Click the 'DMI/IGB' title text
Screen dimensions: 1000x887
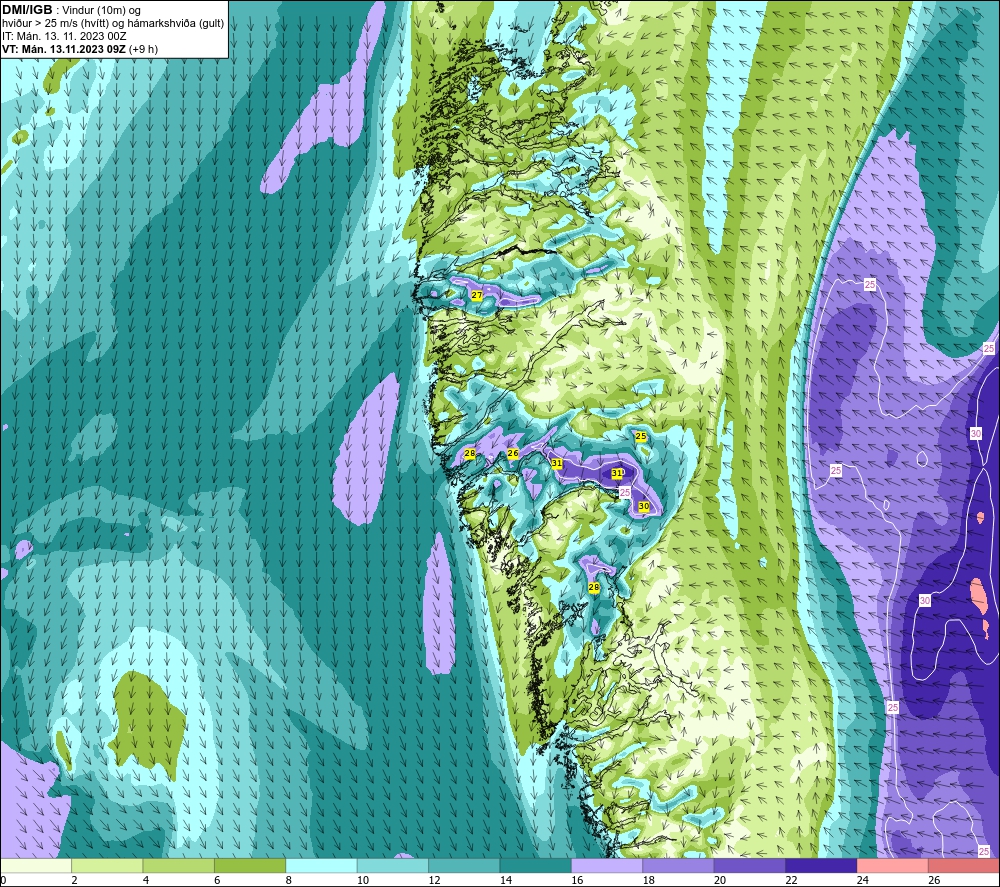click(x=27, y=10)
